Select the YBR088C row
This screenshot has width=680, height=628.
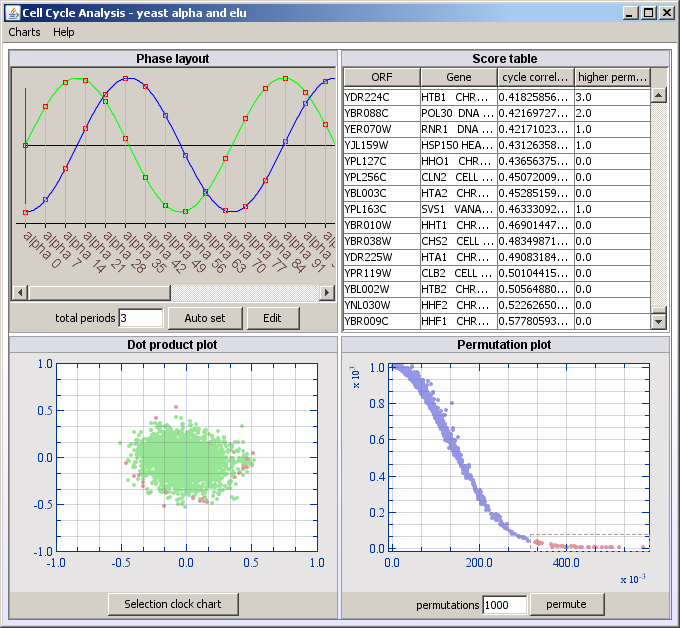click(x=497, y=113)
